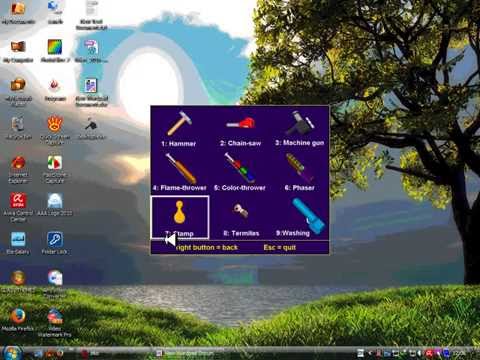Open My Network Places desktop icon
Image resolution: width=480 pixels, height=360 pixels.
18,92
